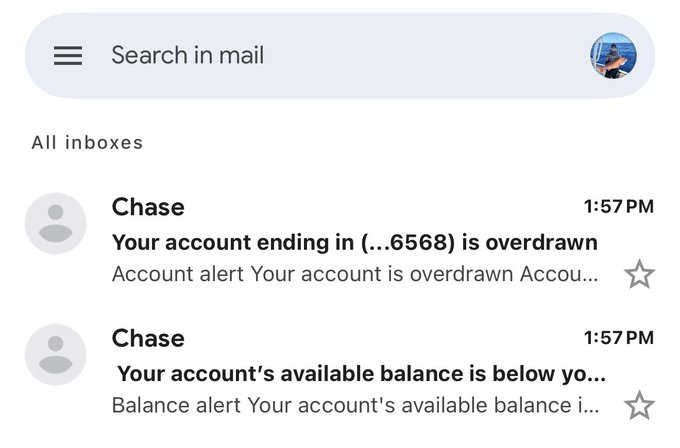Click the Search in mail field
680x448 pixels.
pos(188,56)
